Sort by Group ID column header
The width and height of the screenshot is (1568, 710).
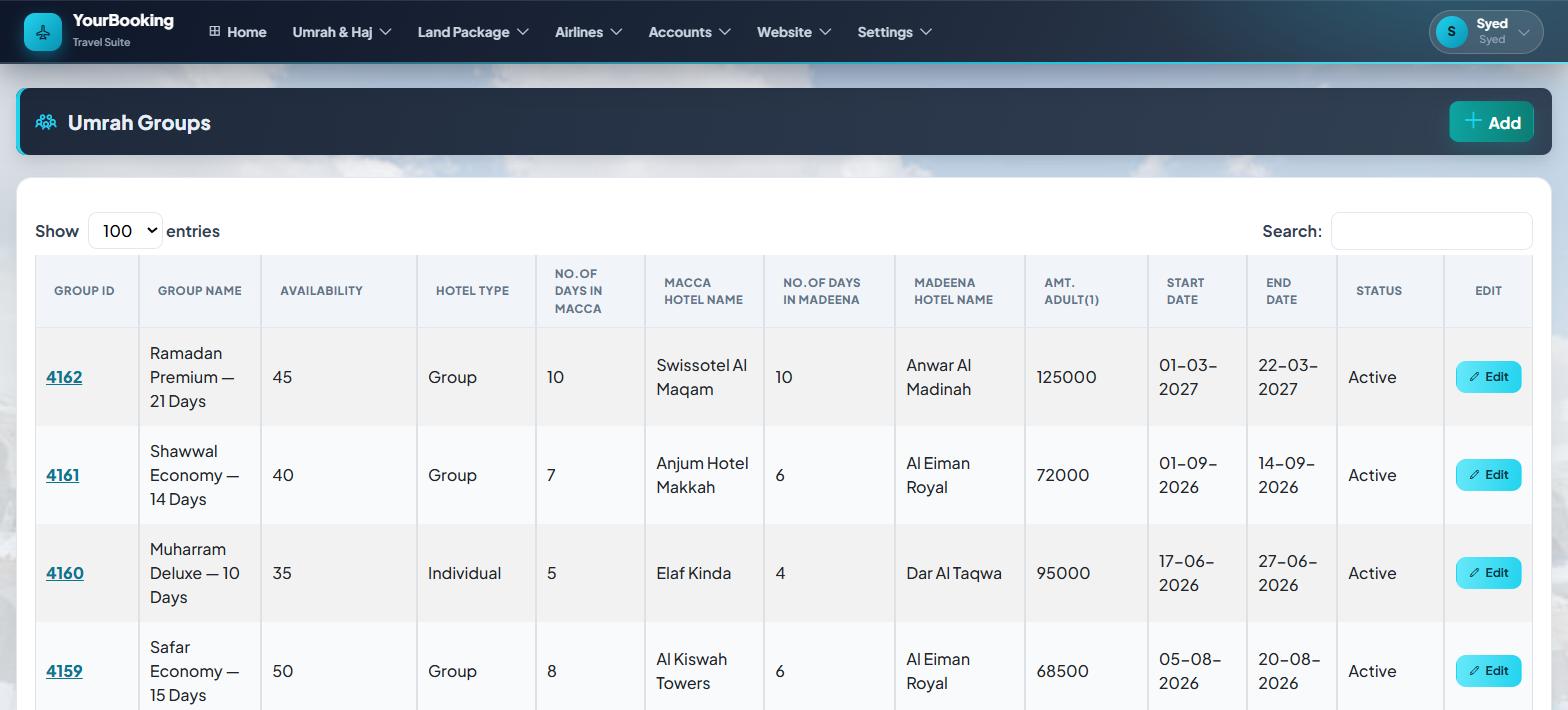87,291
